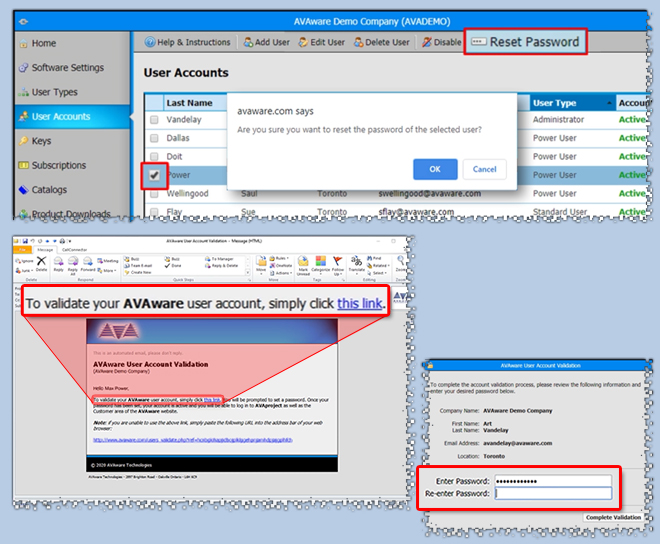Click the Re-enter Password field

tap(553, 493)
